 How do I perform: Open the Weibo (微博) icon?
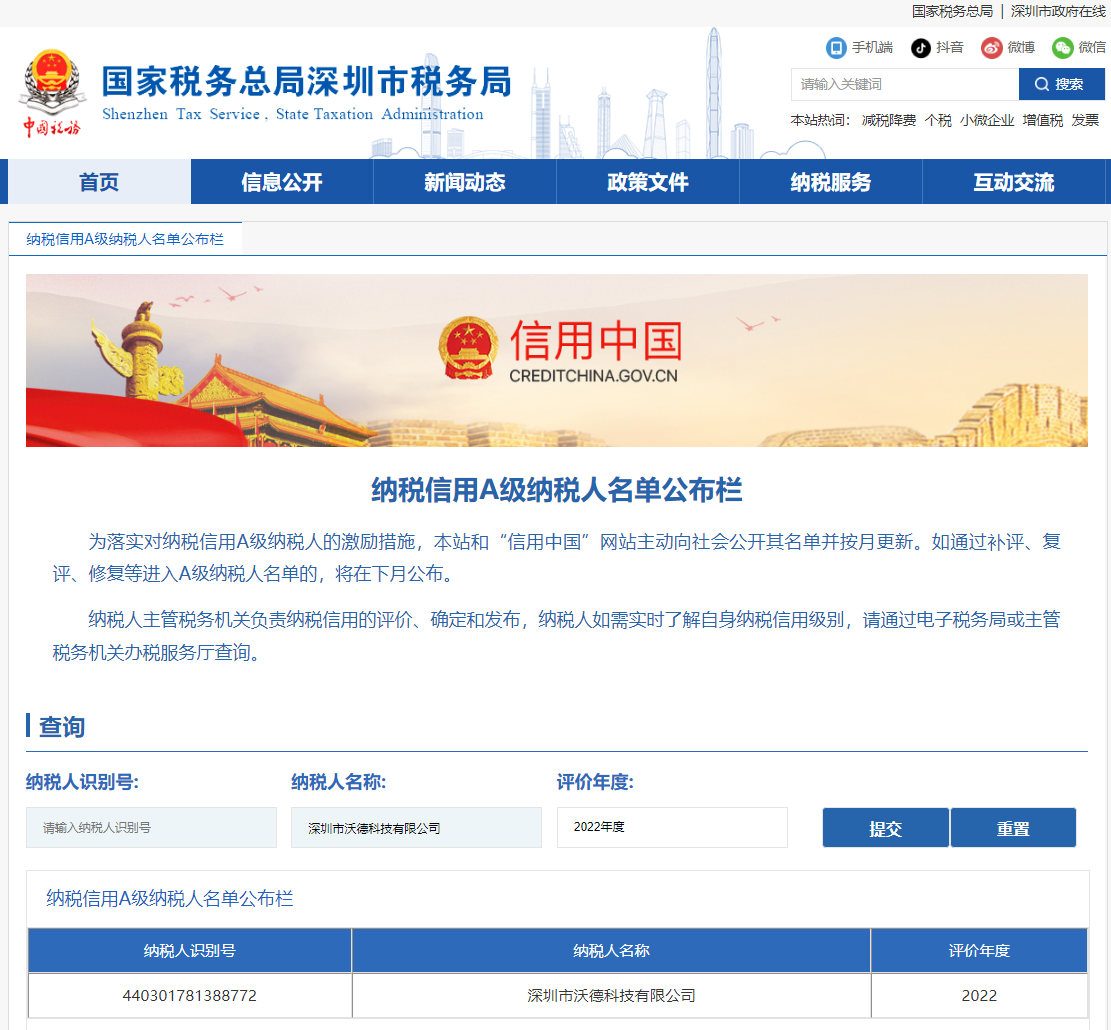(x=991, y=47)
